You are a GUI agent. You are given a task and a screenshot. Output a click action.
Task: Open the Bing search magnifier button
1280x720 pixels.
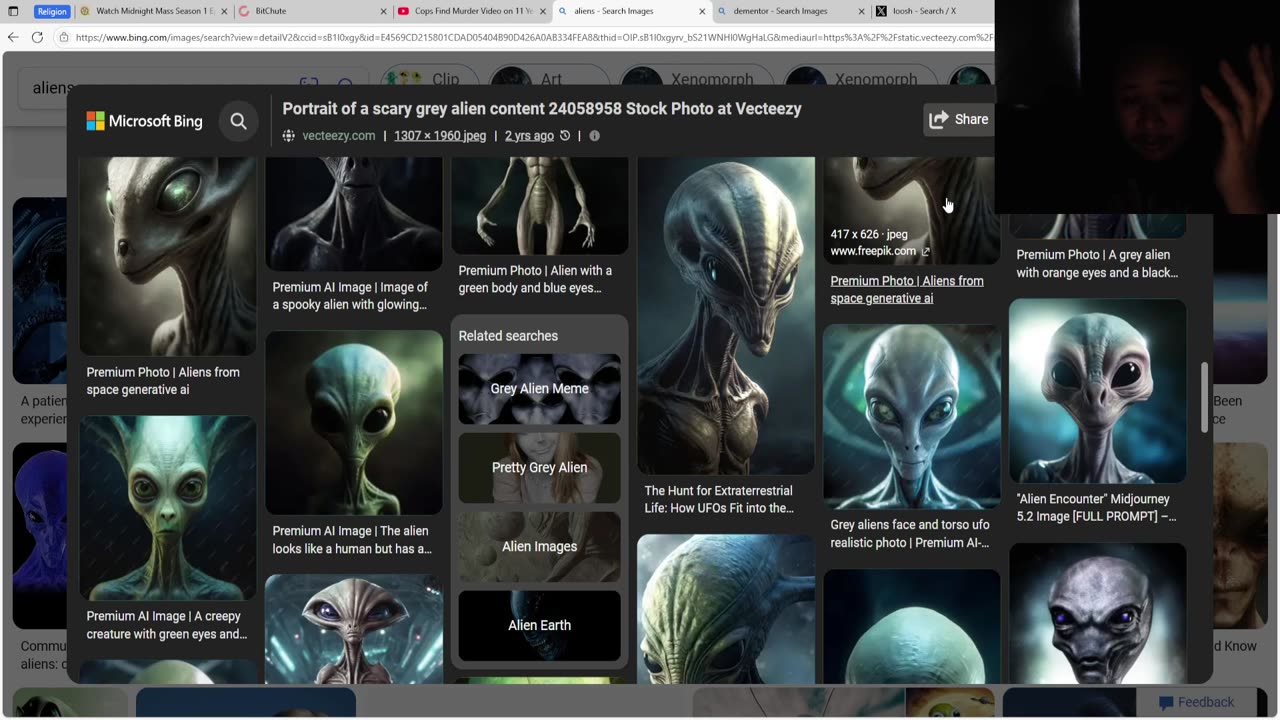pyautogui.click(x=238, y=121)
